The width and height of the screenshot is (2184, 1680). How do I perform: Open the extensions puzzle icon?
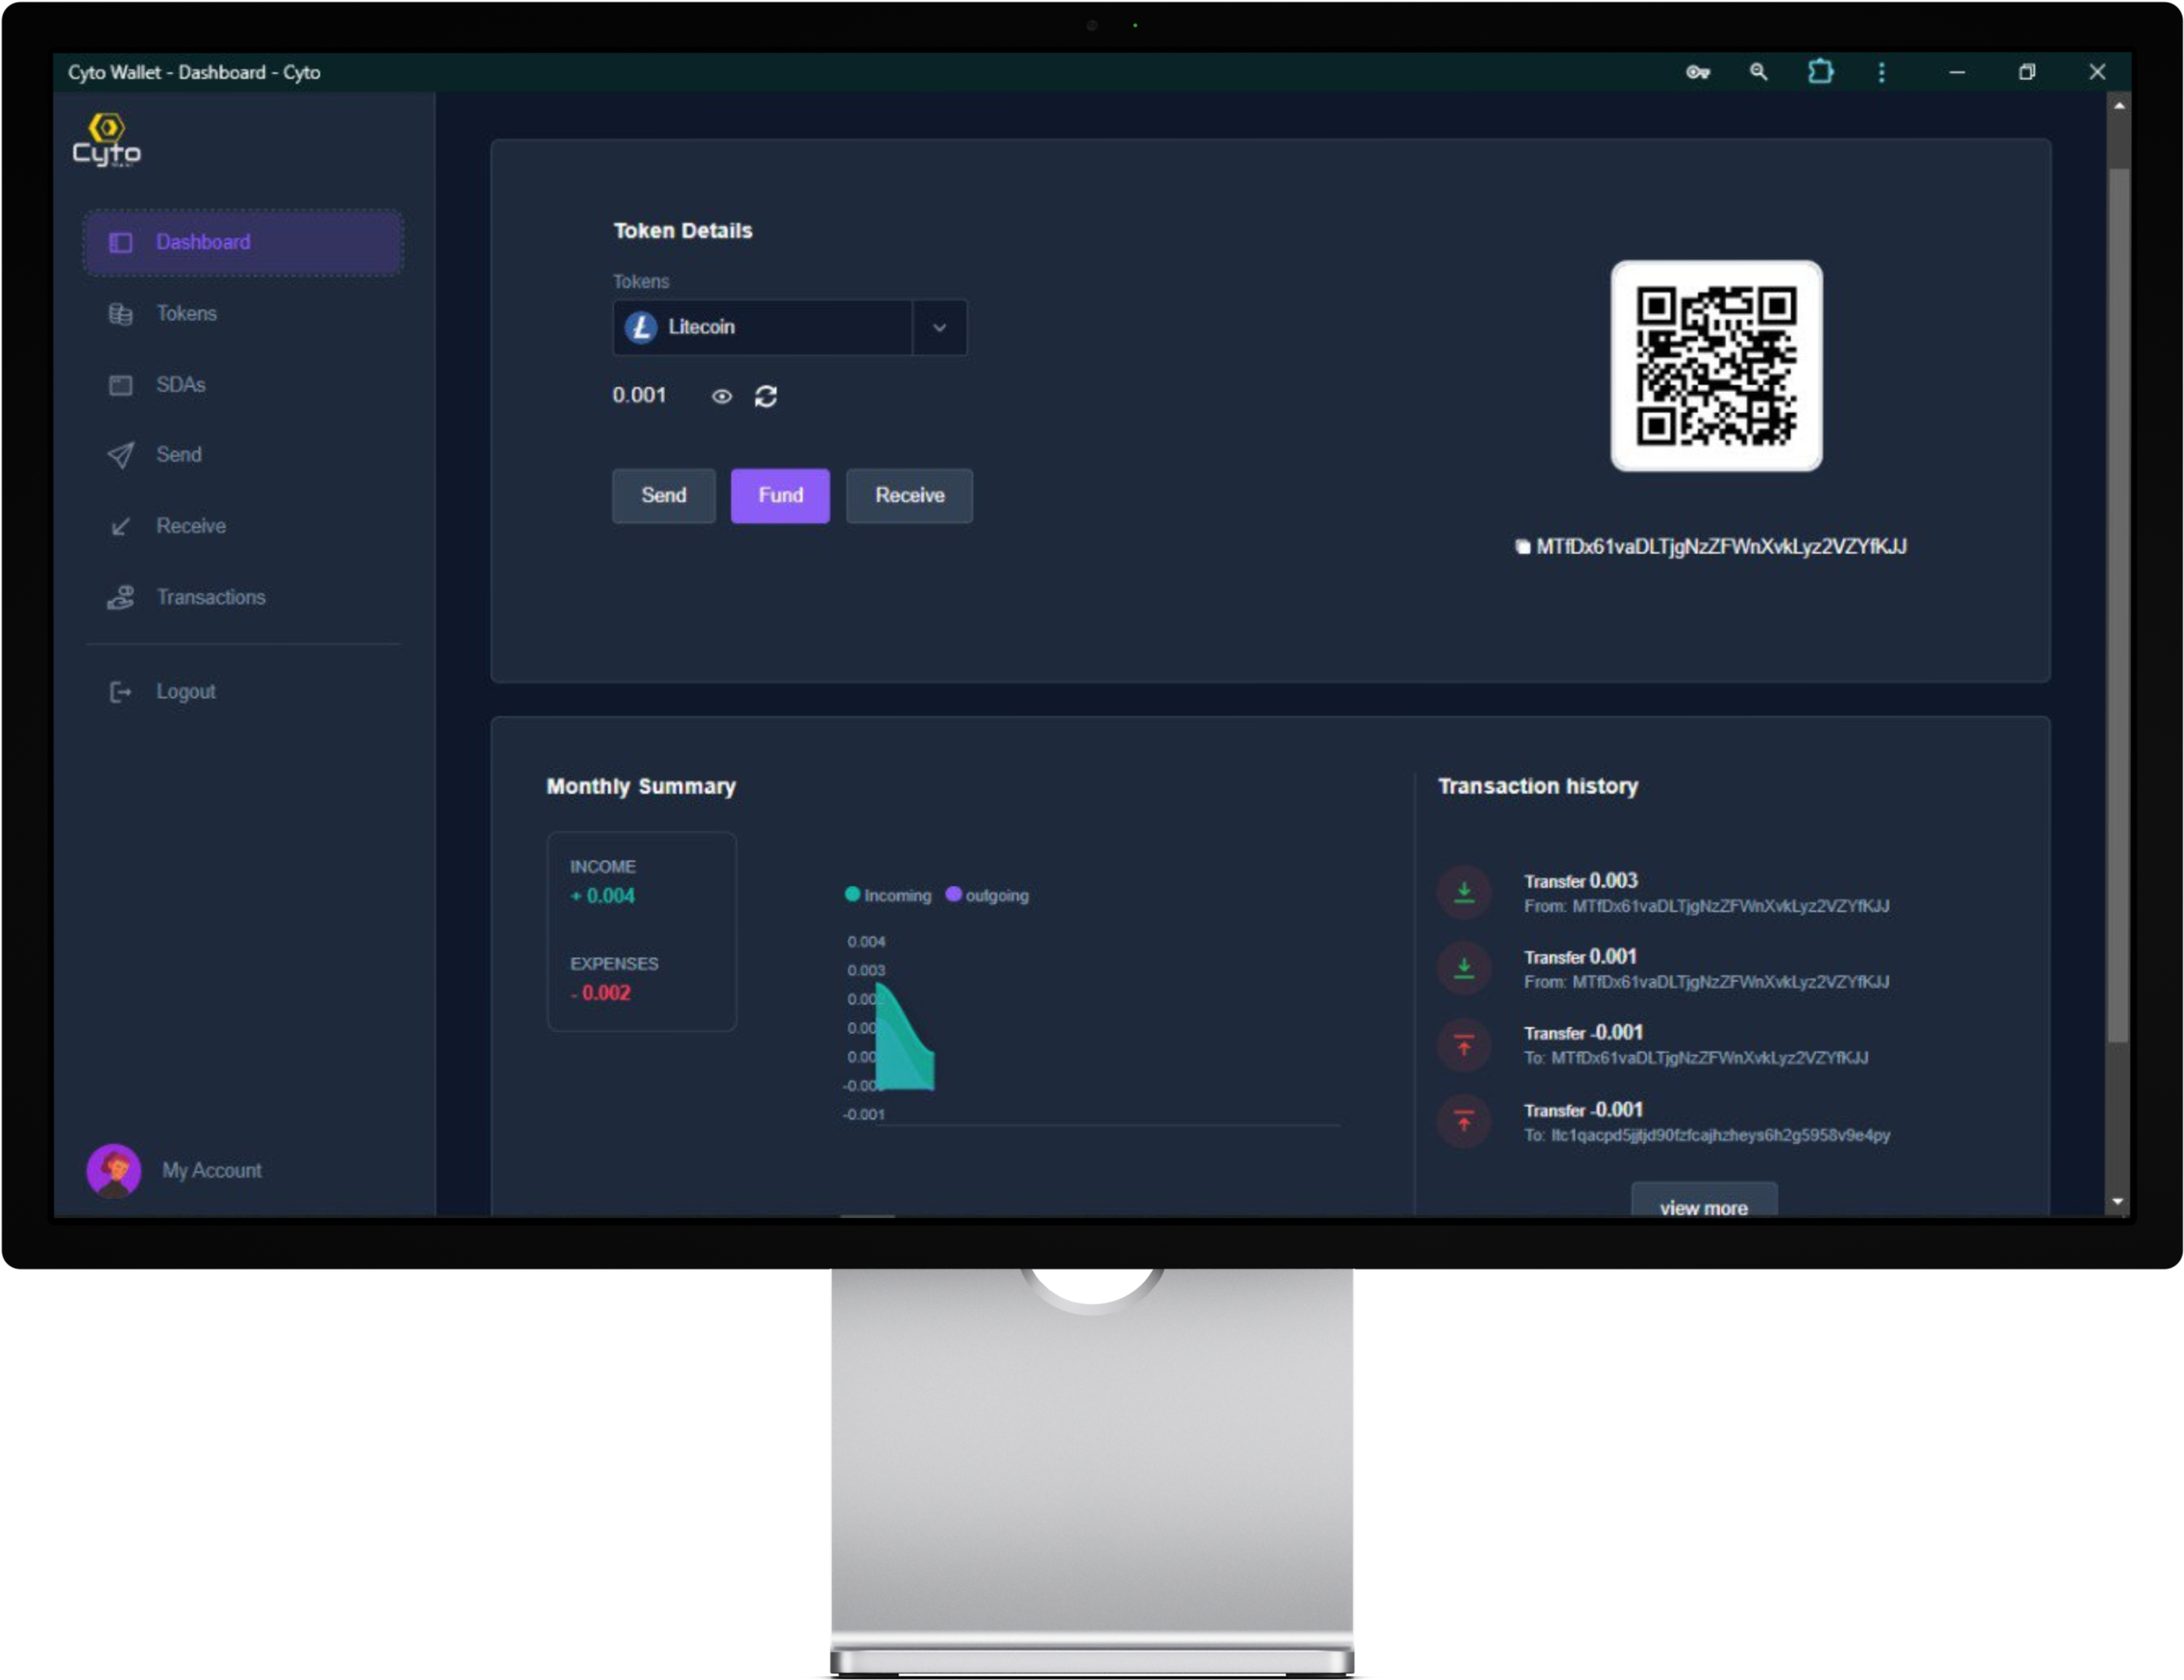pyautogui.click(x=1820, y=72)
